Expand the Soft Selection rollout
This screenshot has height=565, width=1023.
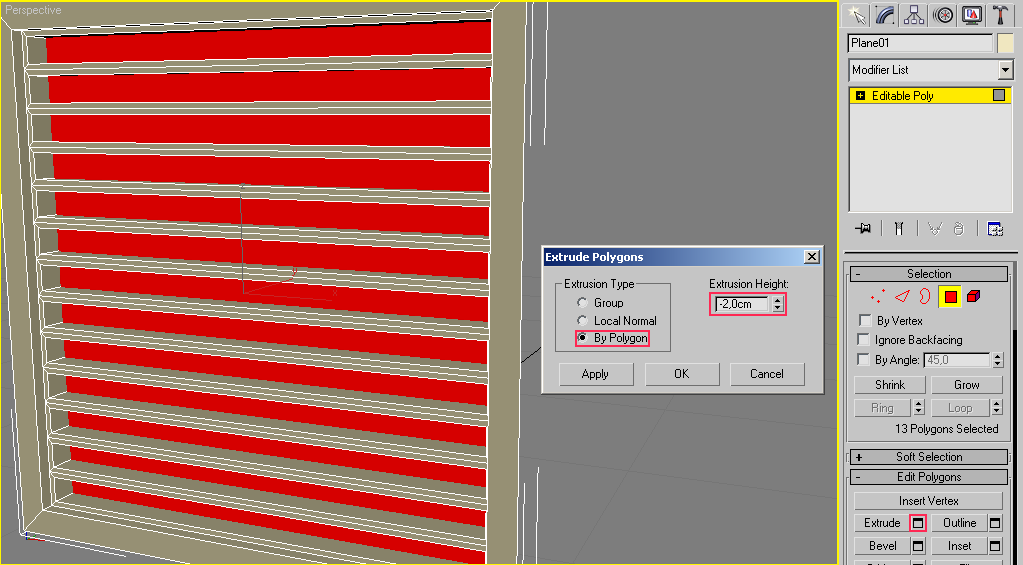pyautogui.click(x=929, y=457)
